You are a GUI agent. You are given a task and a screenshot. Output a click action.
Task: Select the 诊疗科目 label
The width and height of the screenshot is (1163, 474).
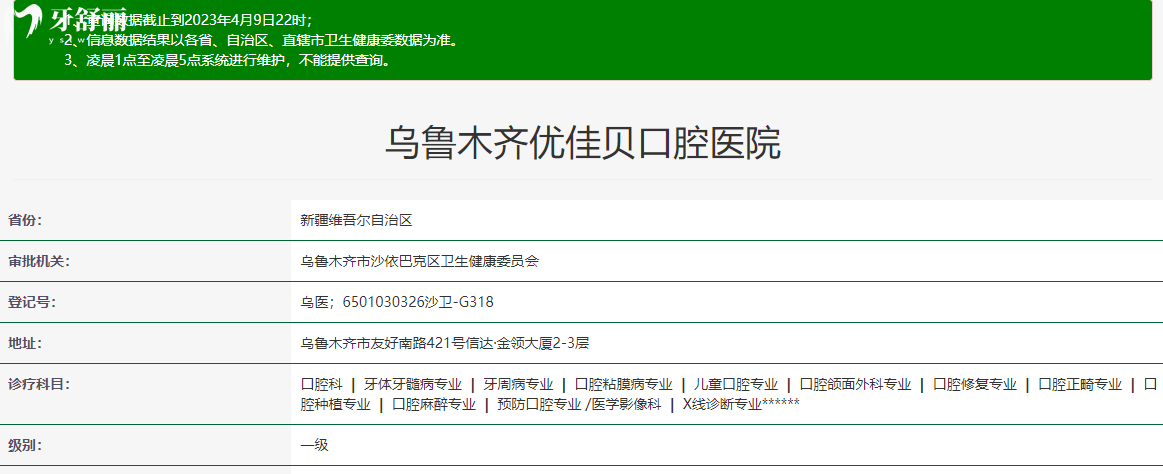click(39, 384)
